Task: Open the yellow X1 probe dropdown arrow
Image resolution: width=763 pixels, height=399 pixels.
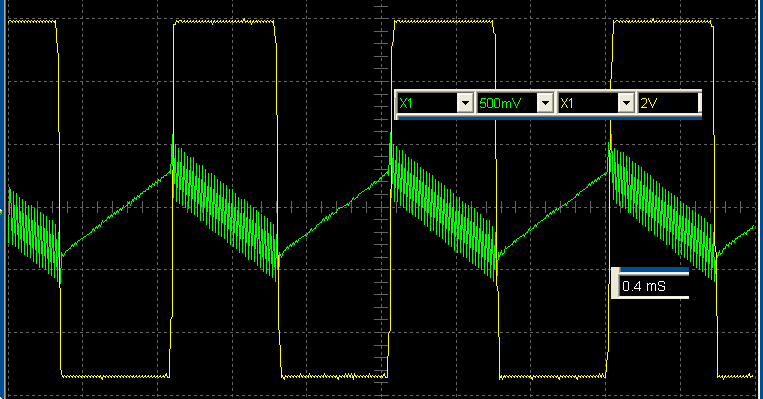Action: (x=626, y=103)
